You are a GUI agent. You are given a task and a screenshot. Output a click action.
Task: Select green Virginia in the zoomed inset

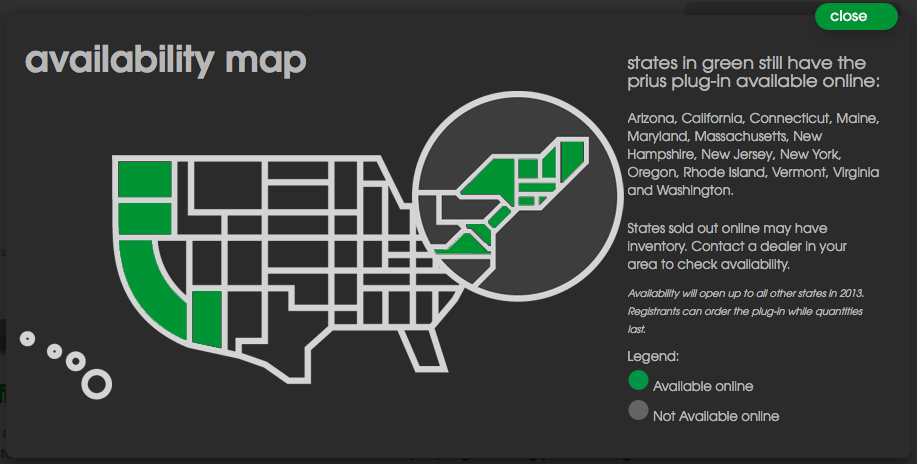[465, 245]
